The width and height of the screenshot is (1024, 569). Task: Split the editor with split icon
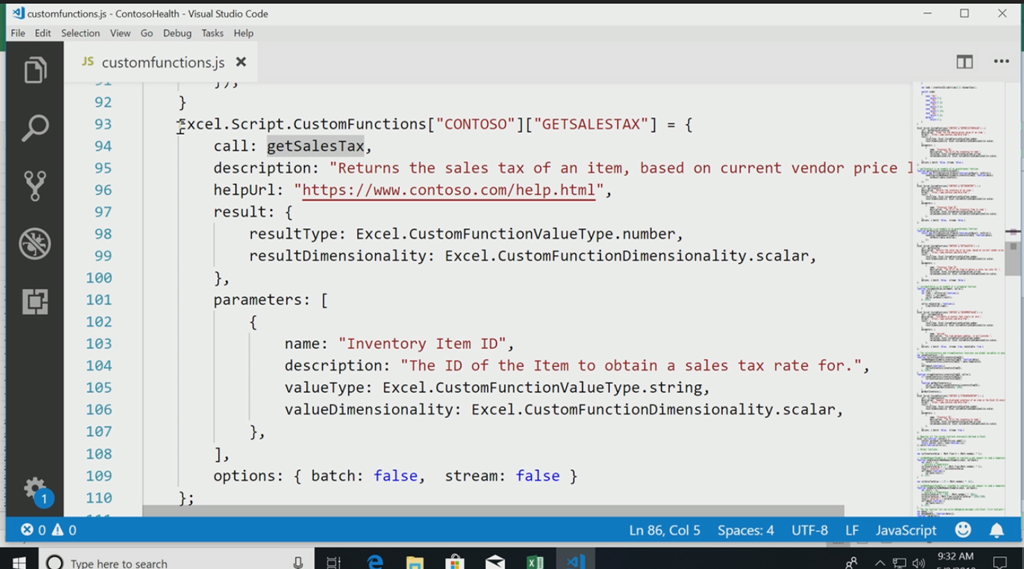(965, 62)
